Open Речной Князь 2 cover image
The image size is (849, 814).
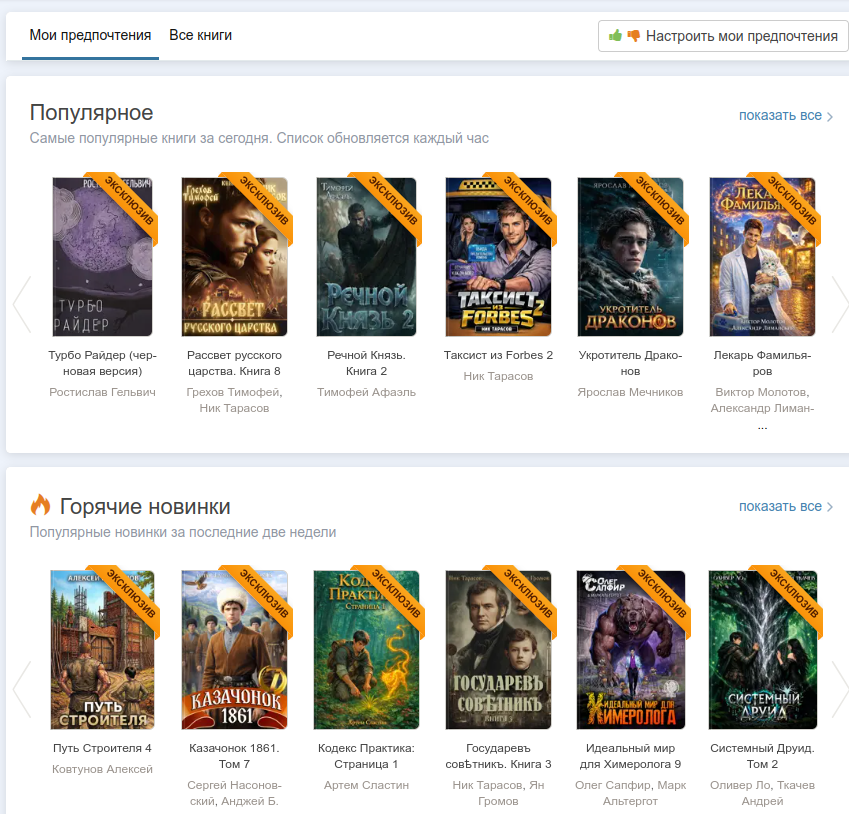pyautogui.click(x=366, y=257)
